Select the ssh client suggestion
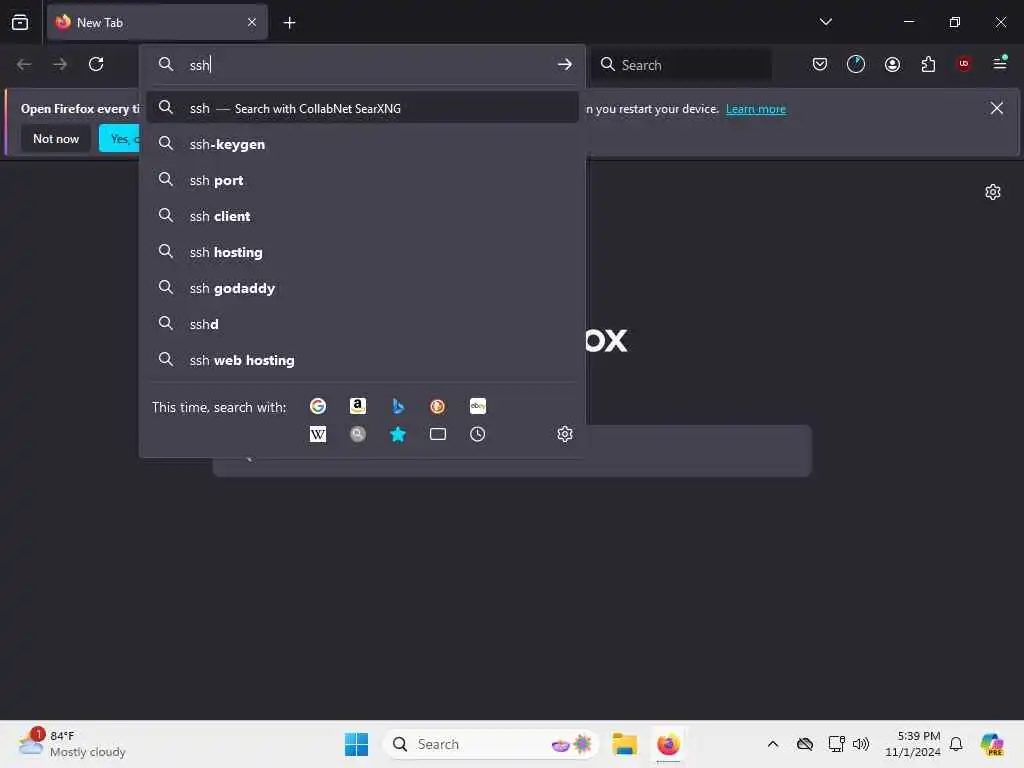Screen dimensions: 1024x768 coord(362,216)
